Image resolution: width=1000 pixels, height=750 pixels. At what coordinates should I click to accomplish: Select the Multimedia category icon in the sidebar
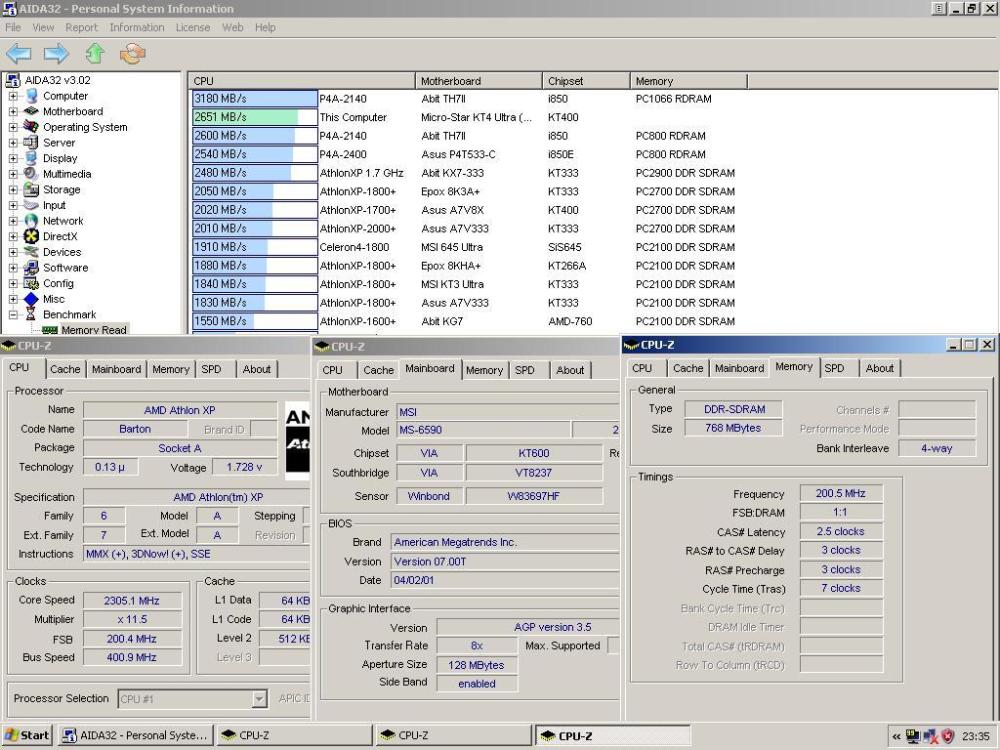click(x=28, y=173)
